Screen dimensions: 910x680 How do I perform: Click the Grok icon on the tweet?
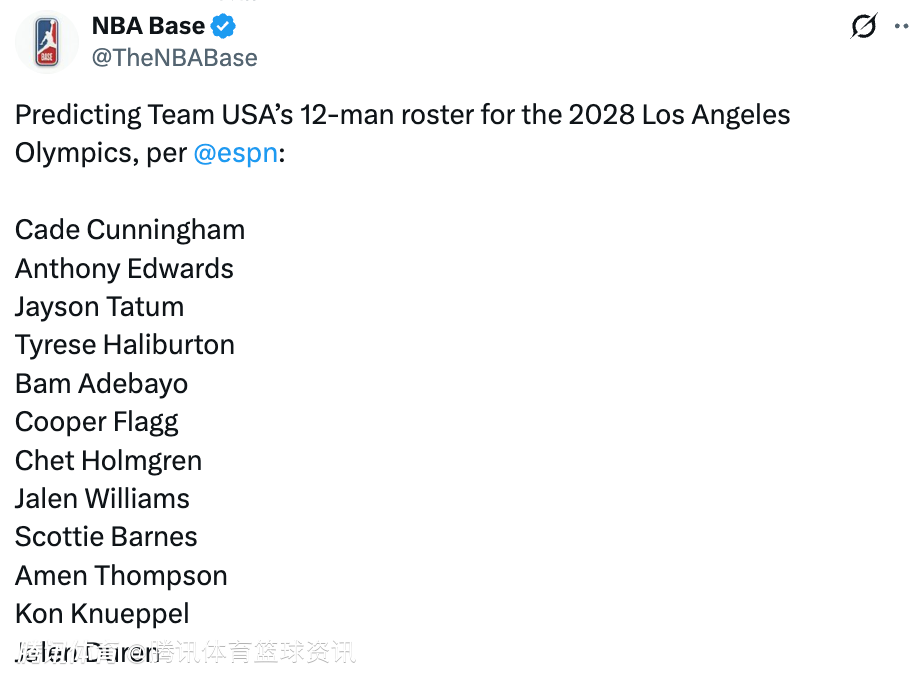[863, 27]
